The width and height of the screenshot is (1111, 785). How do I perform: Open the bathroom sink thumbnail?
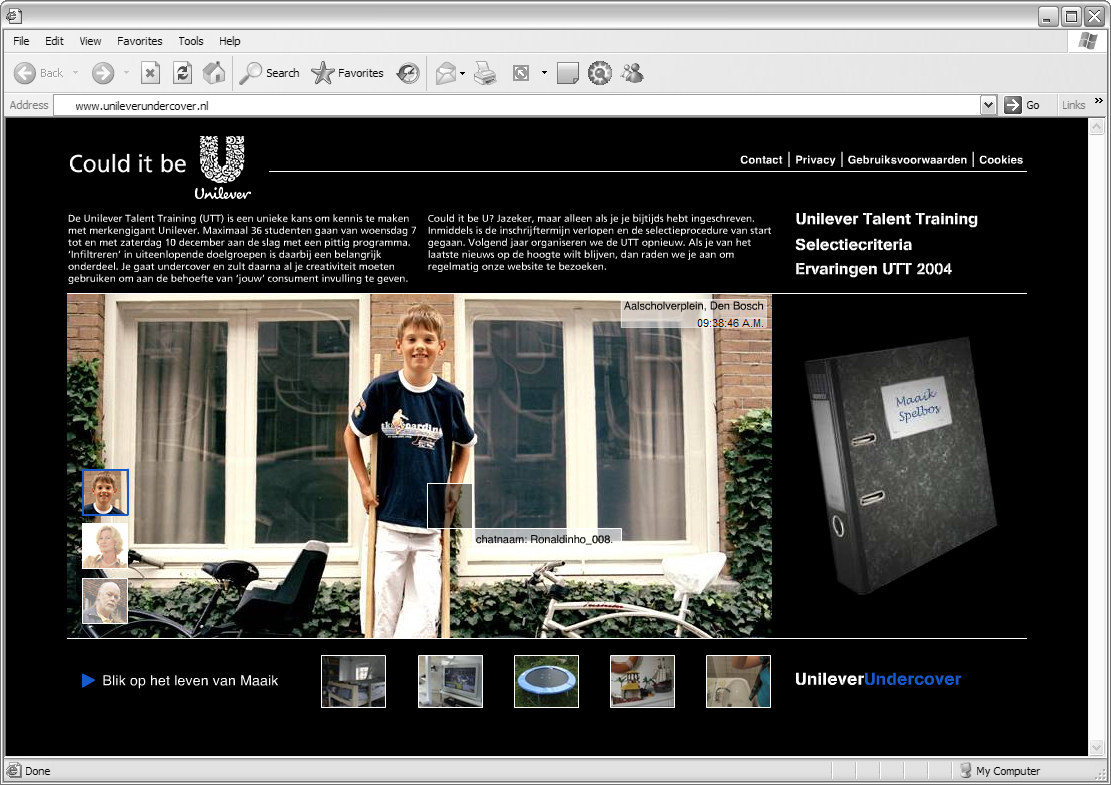(x=738, y=682)
